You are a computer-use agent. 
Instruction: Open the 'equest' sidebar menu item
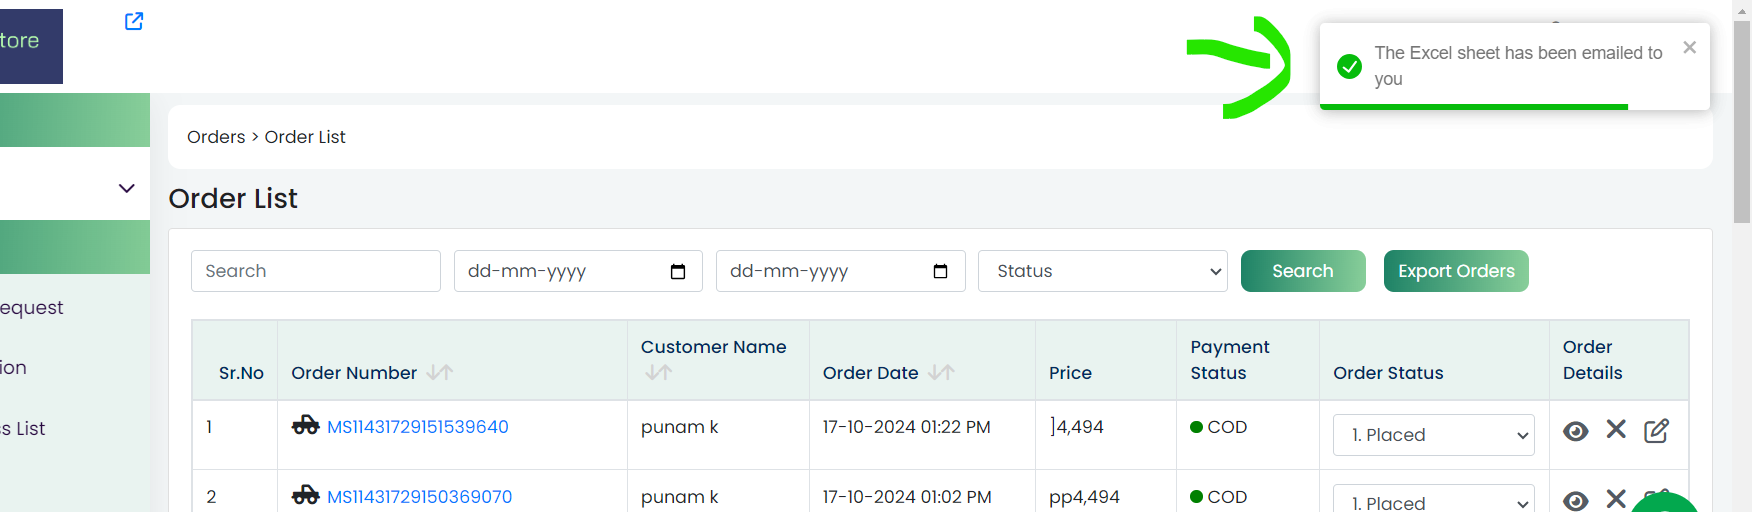(32, 308)
